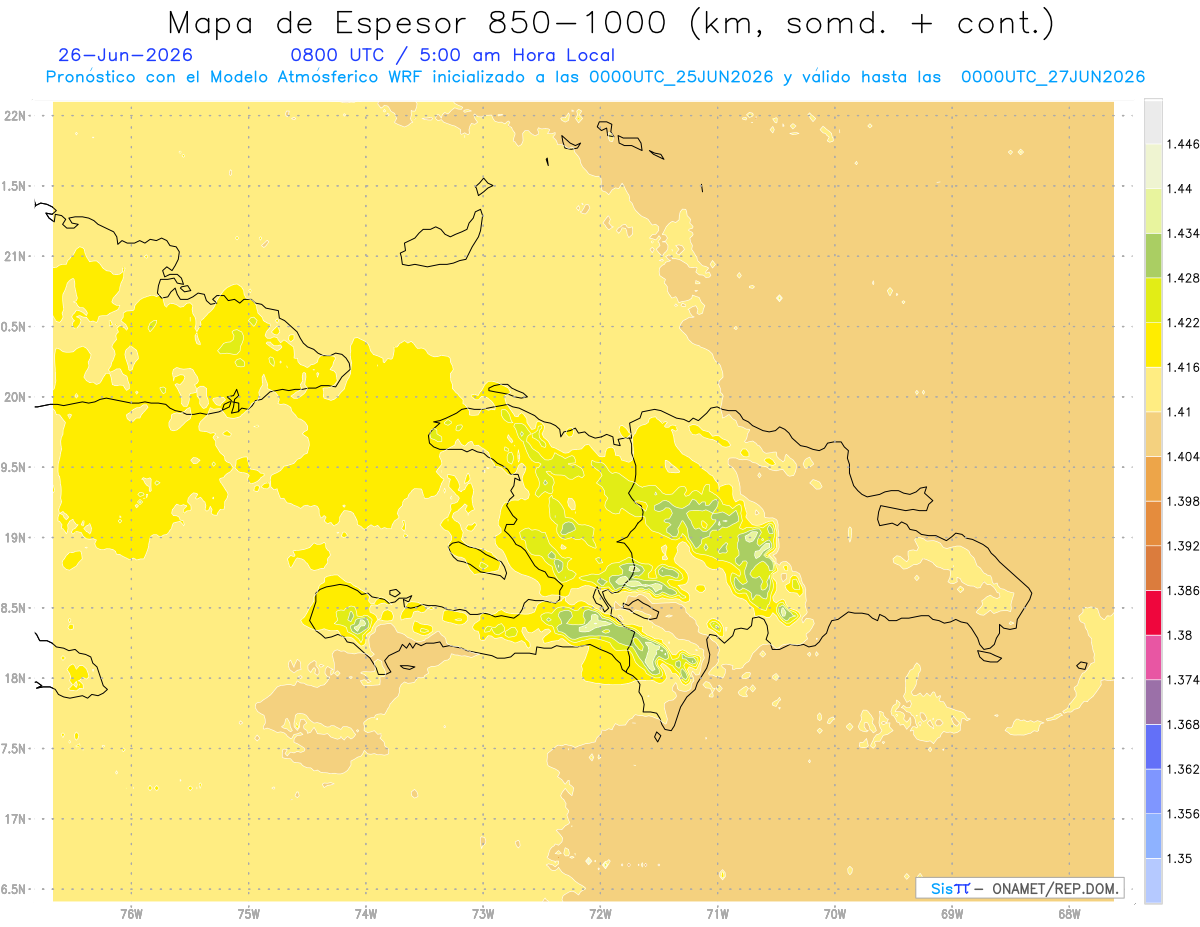Image resolution: width=1200 pixels, height=927 pixels.
Task: Select the pale blue swatch between 1.35 and 1.356
Action: pyautogui.click(x=1153, y=835)
